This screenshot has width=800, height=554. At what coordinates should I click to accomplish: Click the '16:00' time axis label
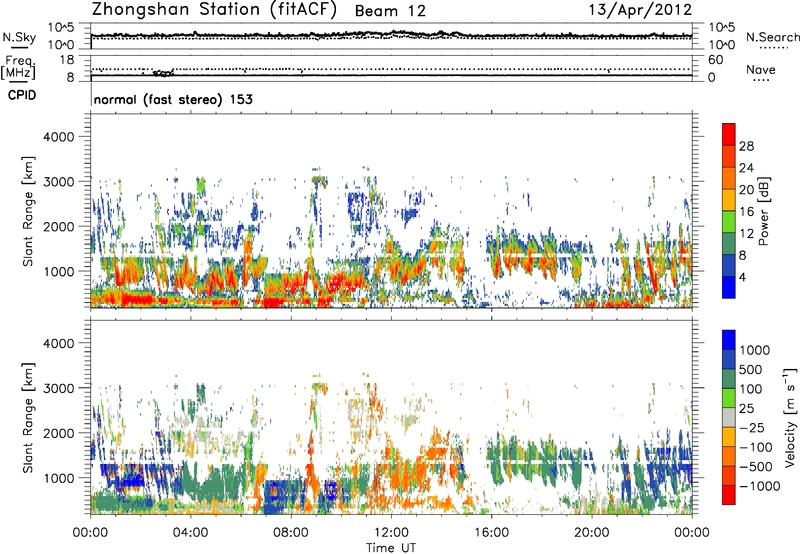click(491, 533)
